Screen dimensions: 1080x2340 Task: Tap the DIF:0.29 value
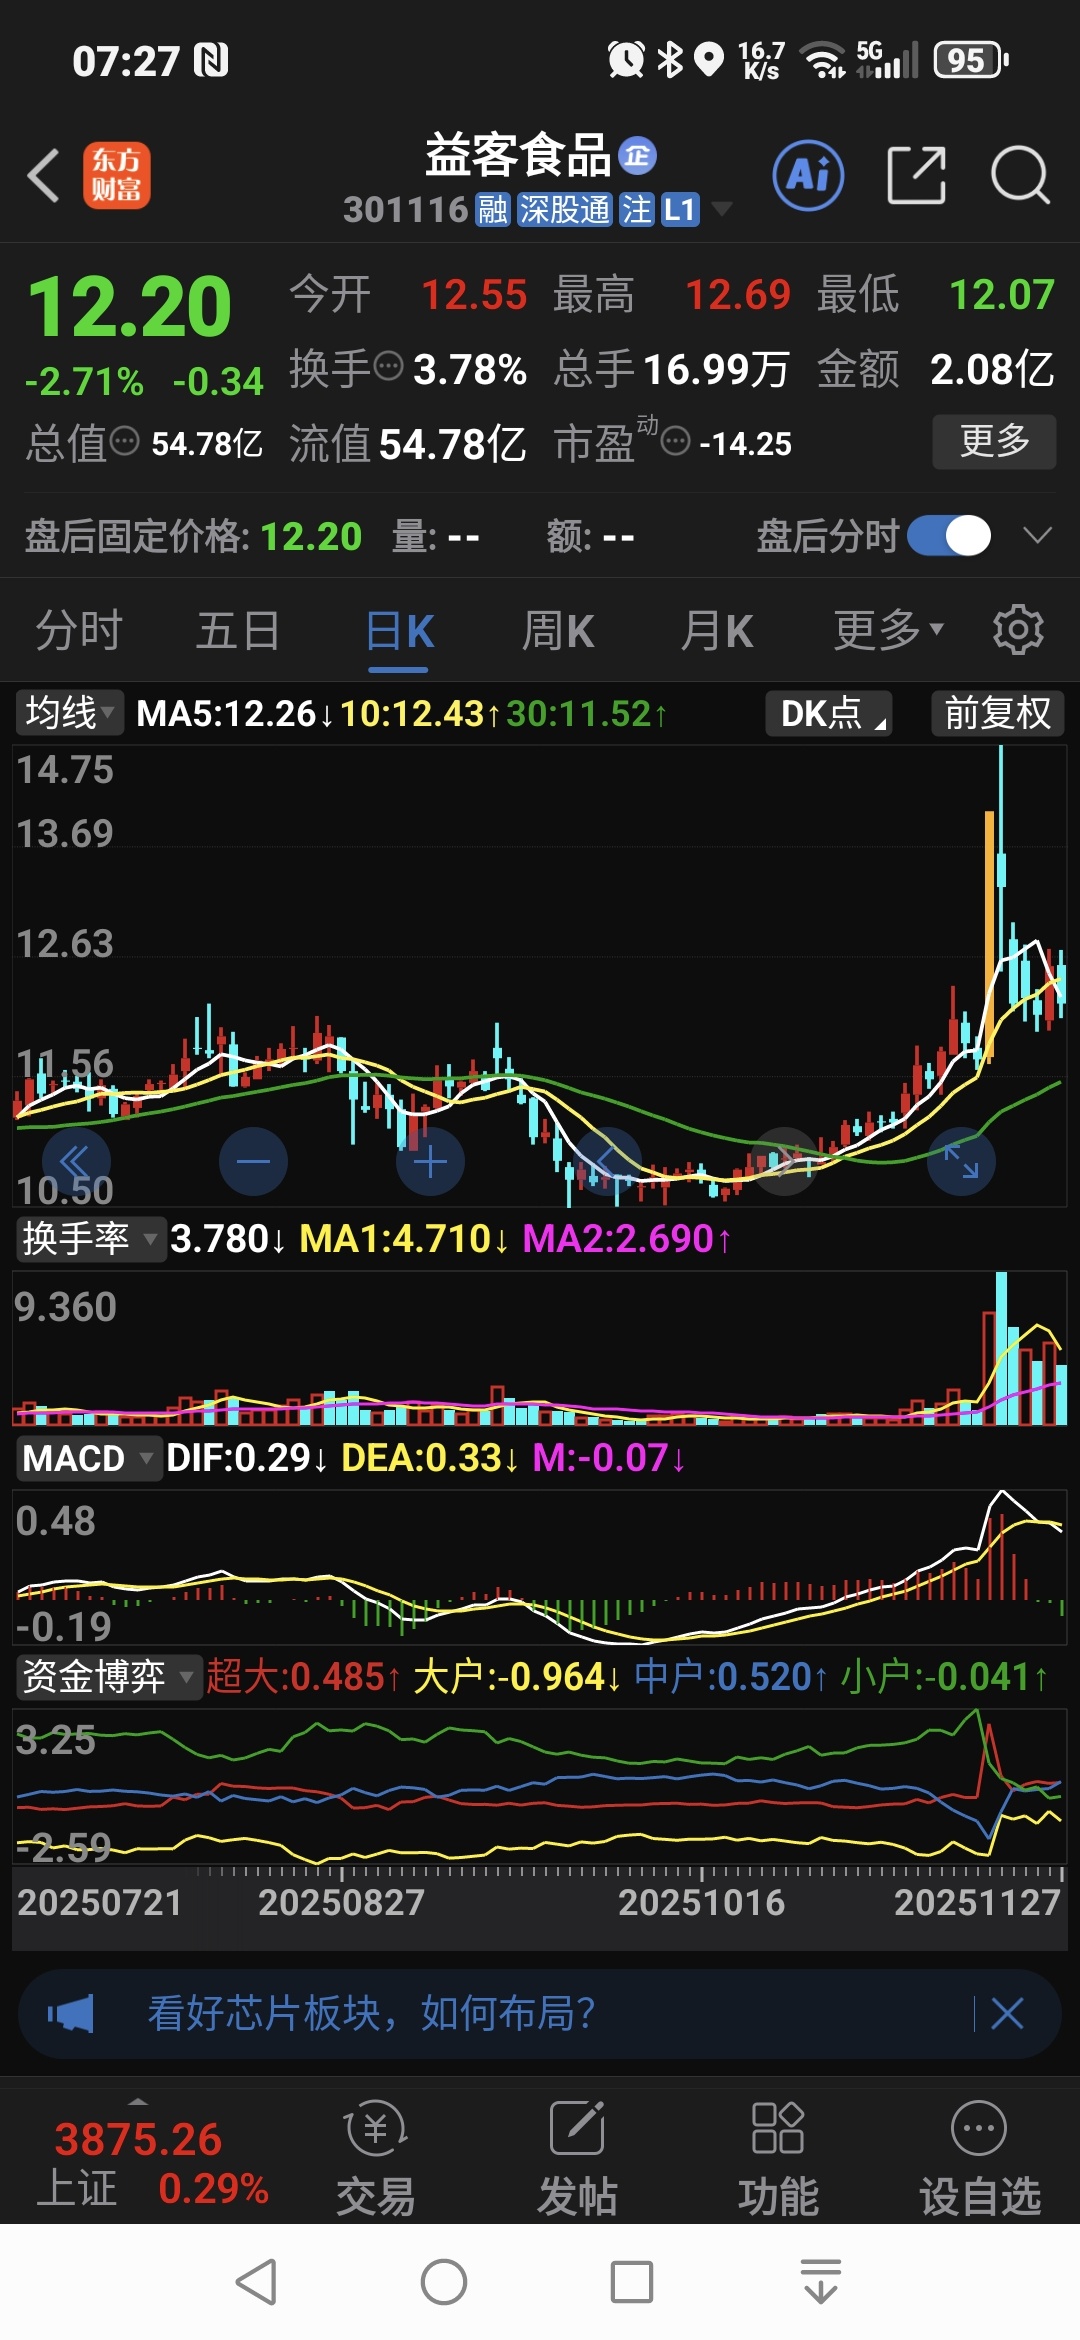pos(246,1458)
